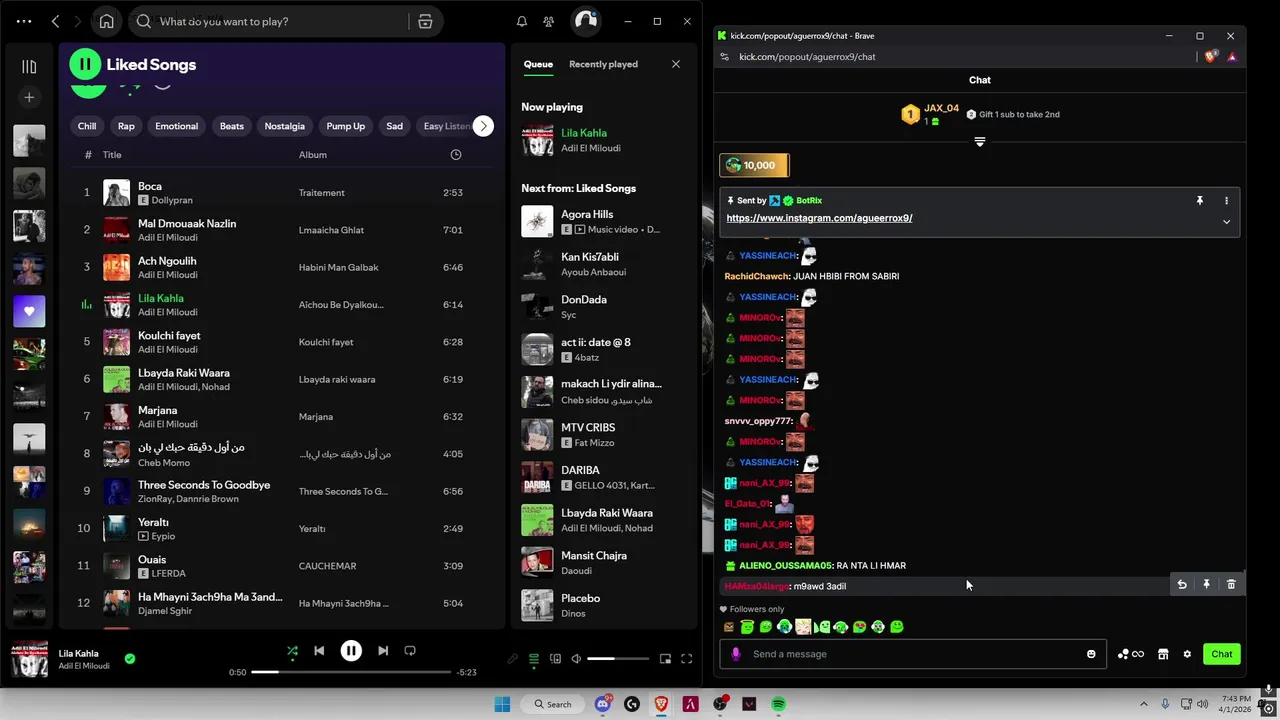
Task: Seek on the song progress bar
Action: pos(351,672)
